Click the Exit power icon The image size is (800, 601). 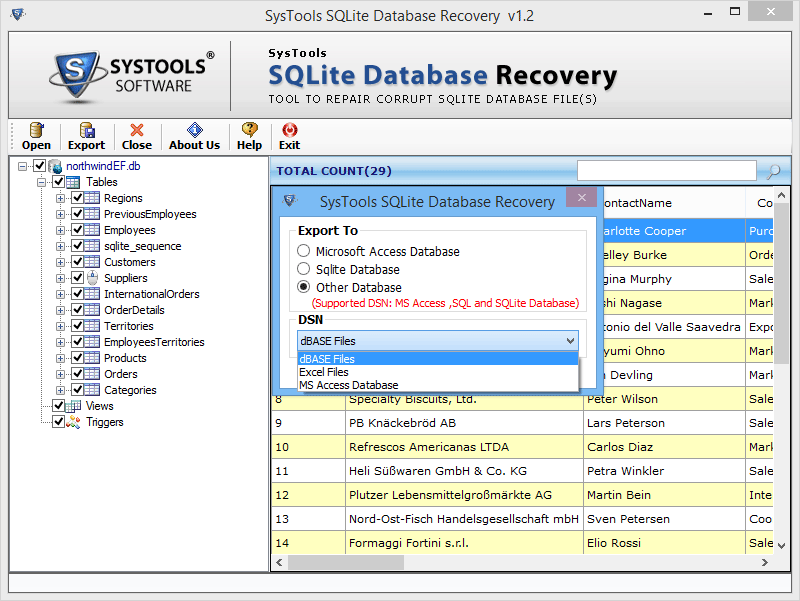click(x=289, y=130)
